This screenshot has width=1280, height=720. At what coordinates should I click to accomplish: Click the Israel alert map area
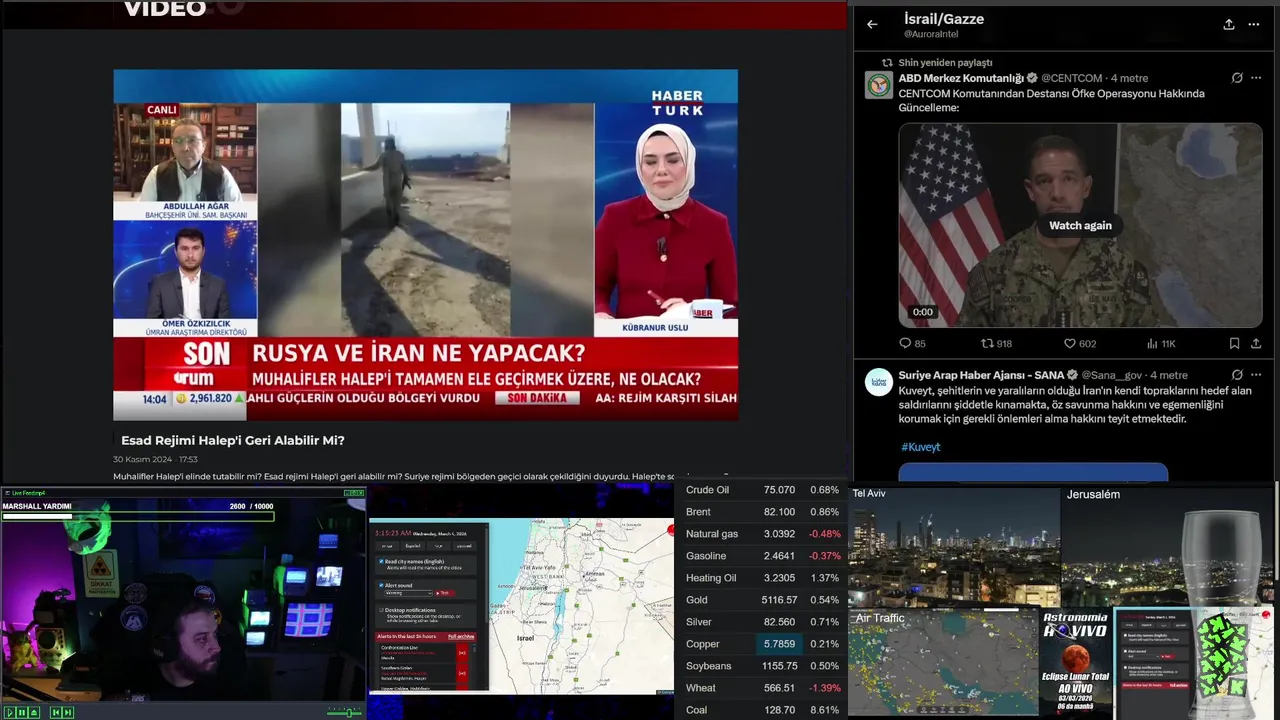click(580, 605)
